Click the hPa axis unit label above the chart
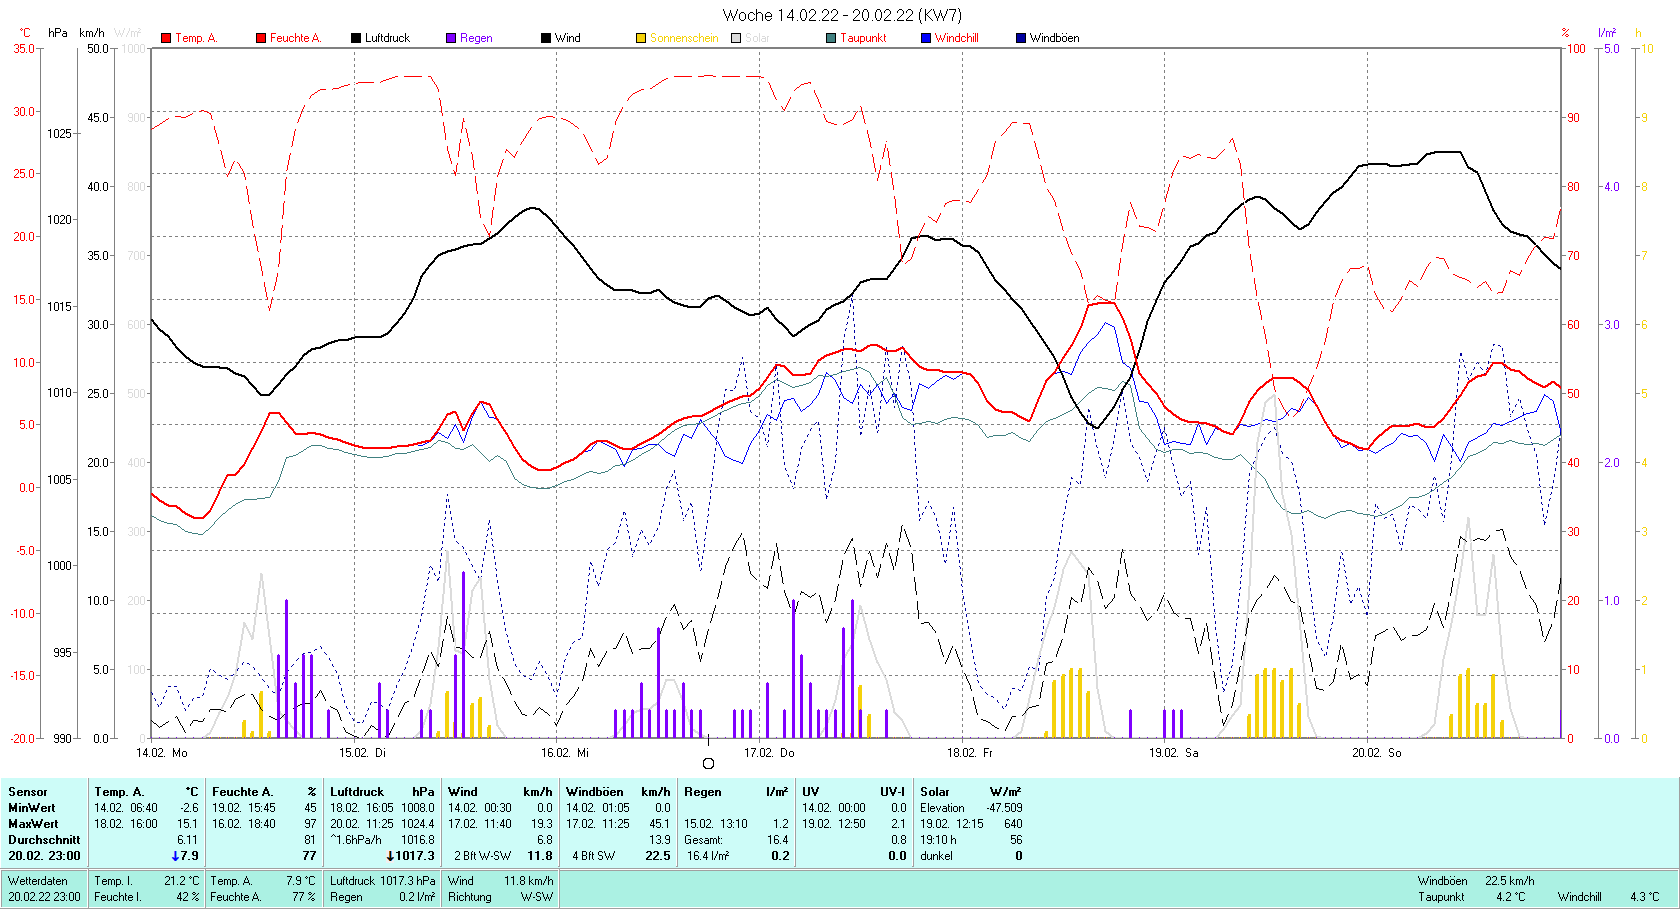This screenshot has height=909, width=1680. 58,33
